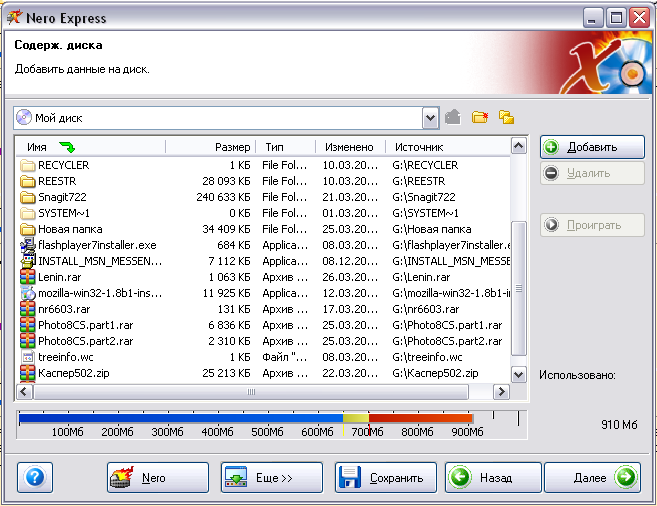Click the horizontal scroll left arrow
Viewport: 657px width, 506px height.
[x=24, y=392]
